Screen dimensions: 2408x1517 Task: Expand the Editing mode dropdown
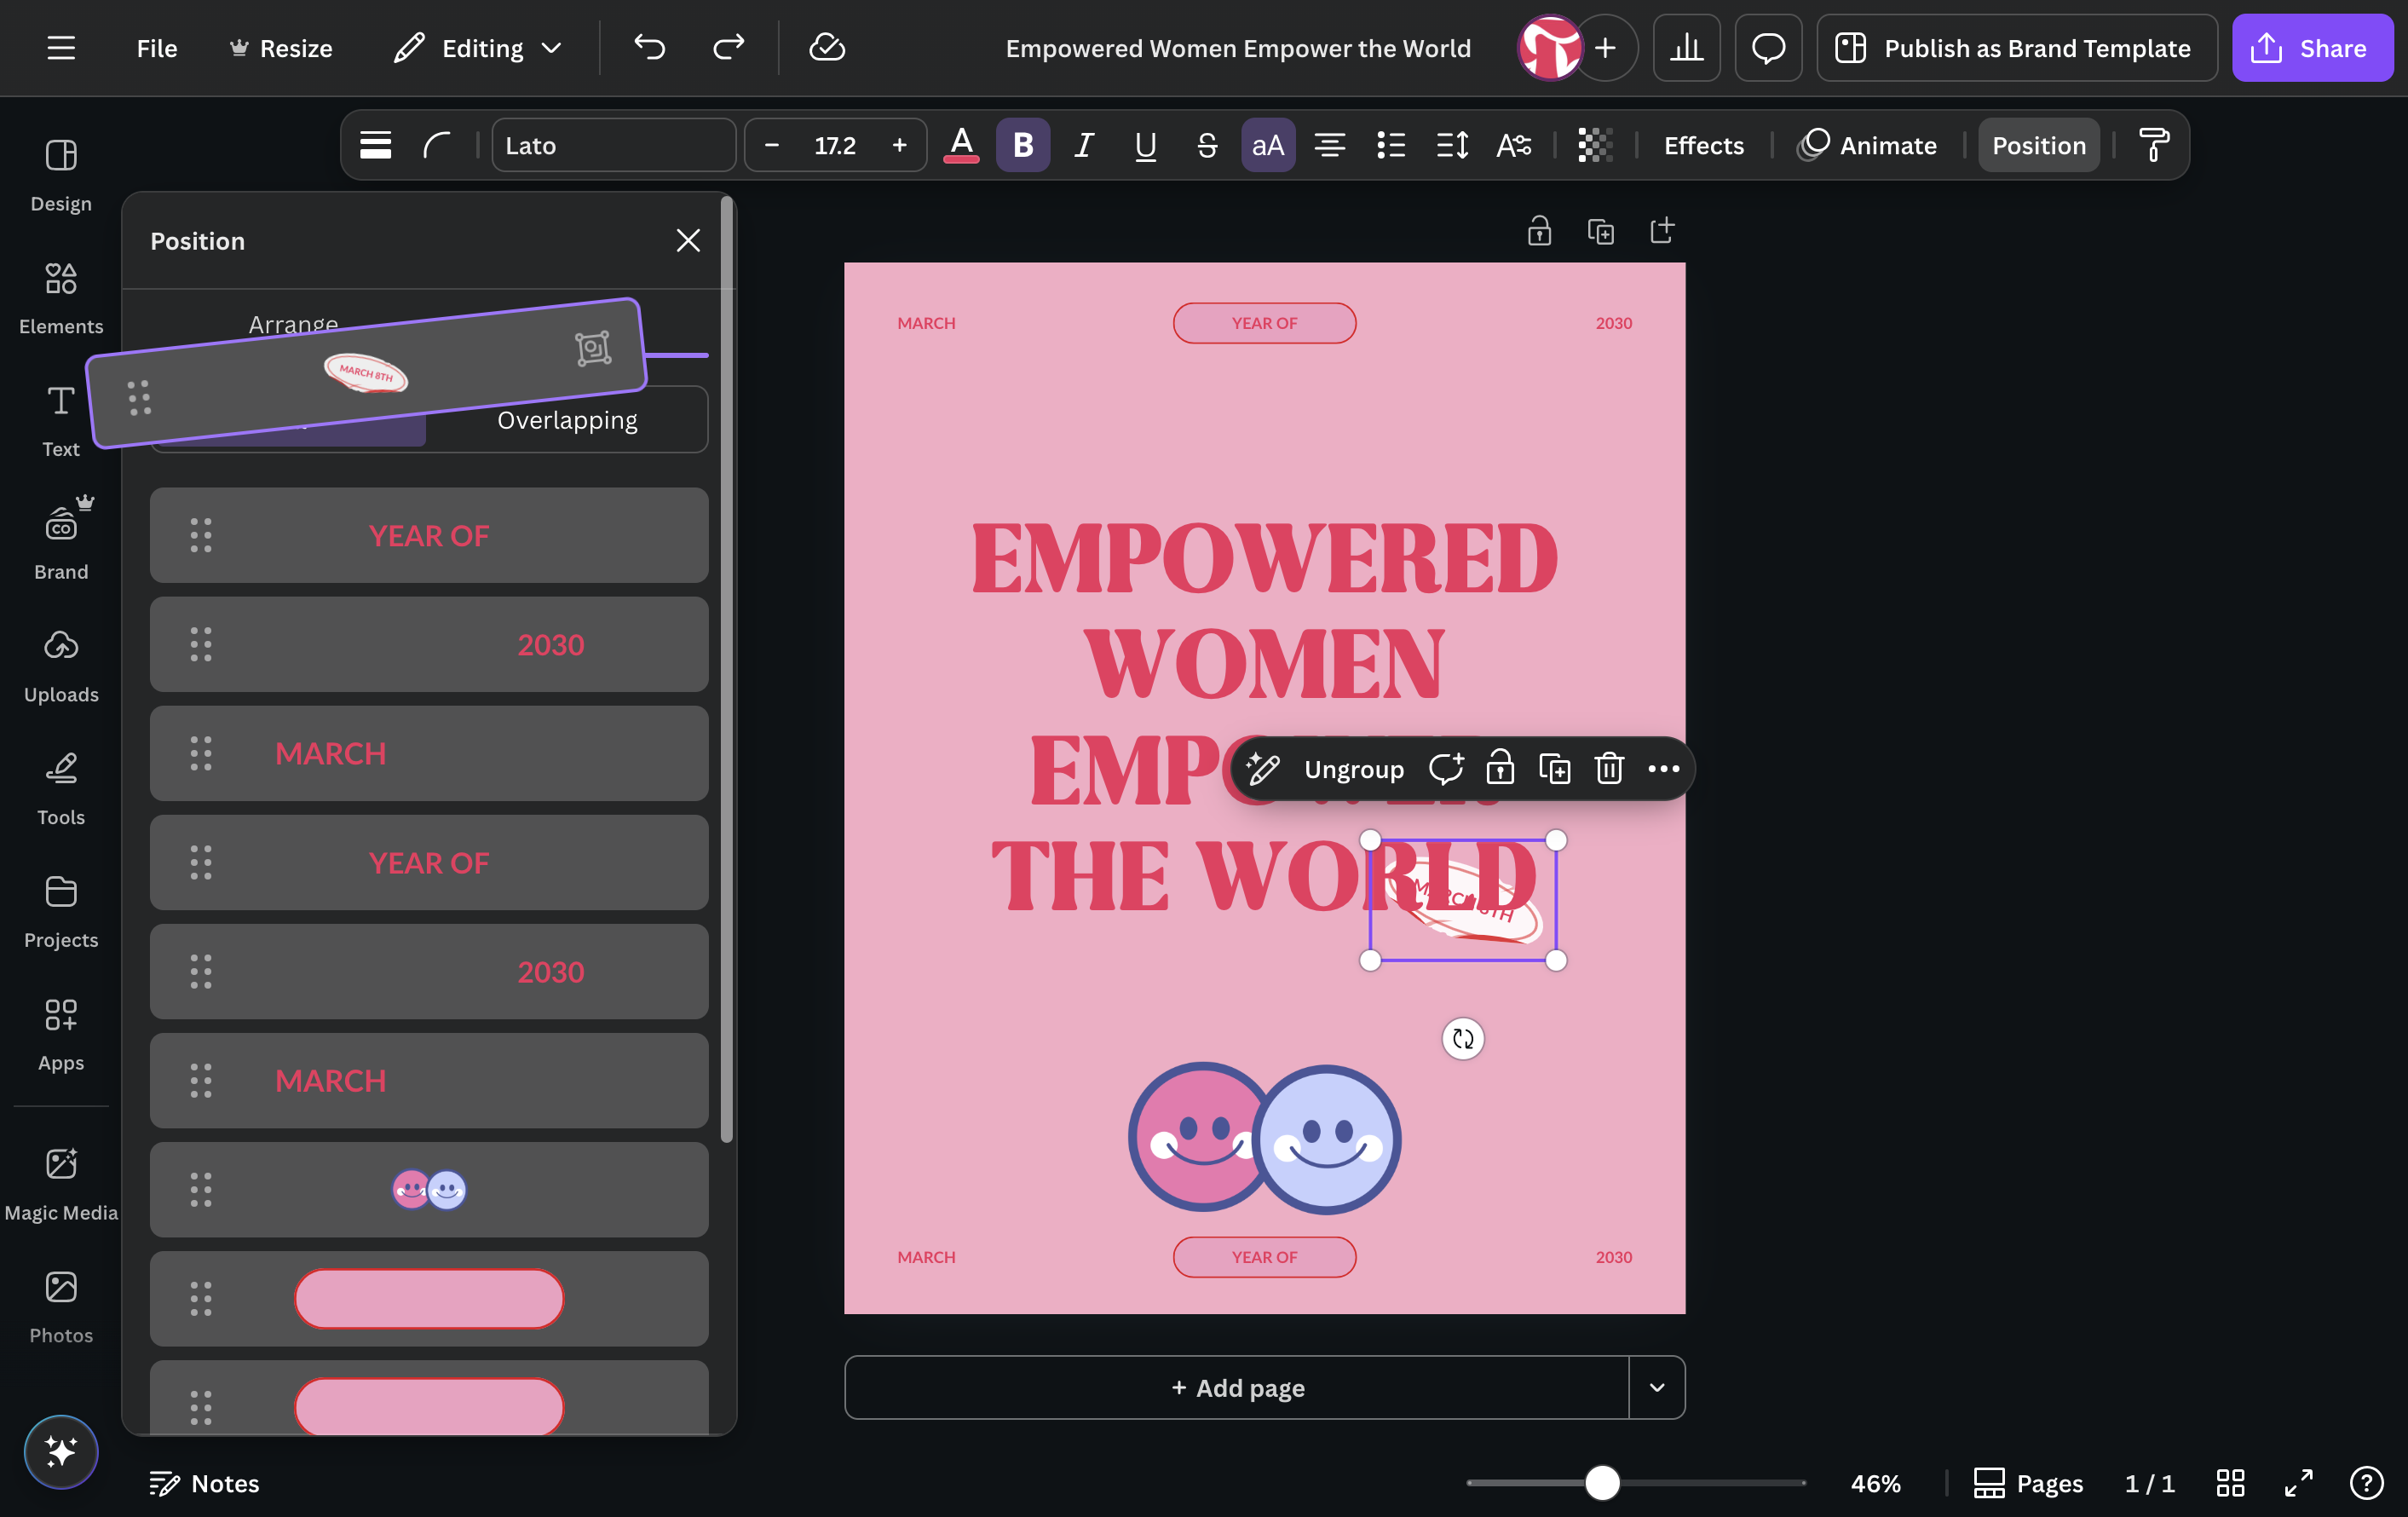pyautogui.click(x=478, y=48)
